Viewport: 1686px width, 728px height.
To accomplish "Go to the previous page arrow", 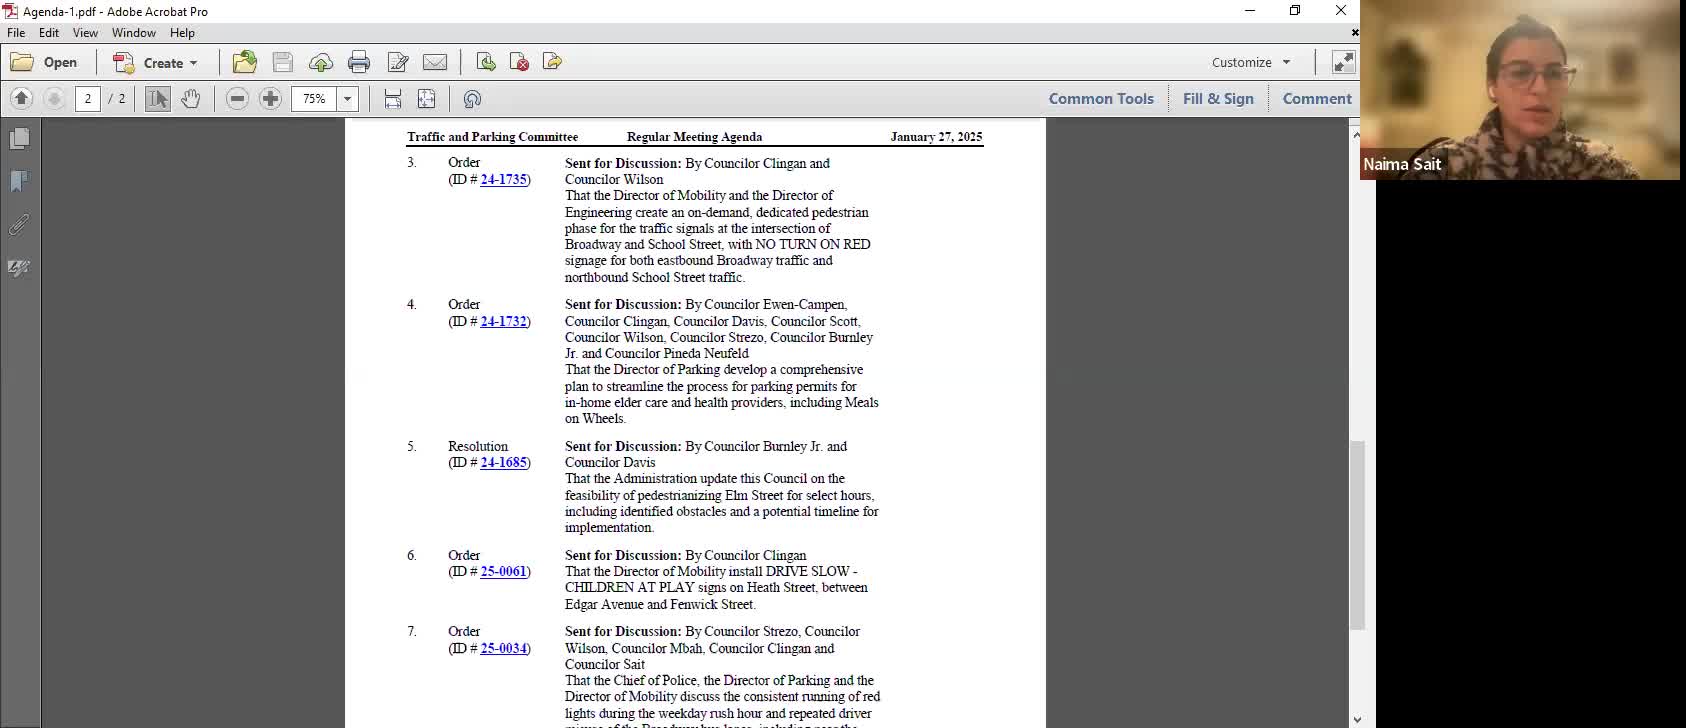I will click(x=22, y=99).
